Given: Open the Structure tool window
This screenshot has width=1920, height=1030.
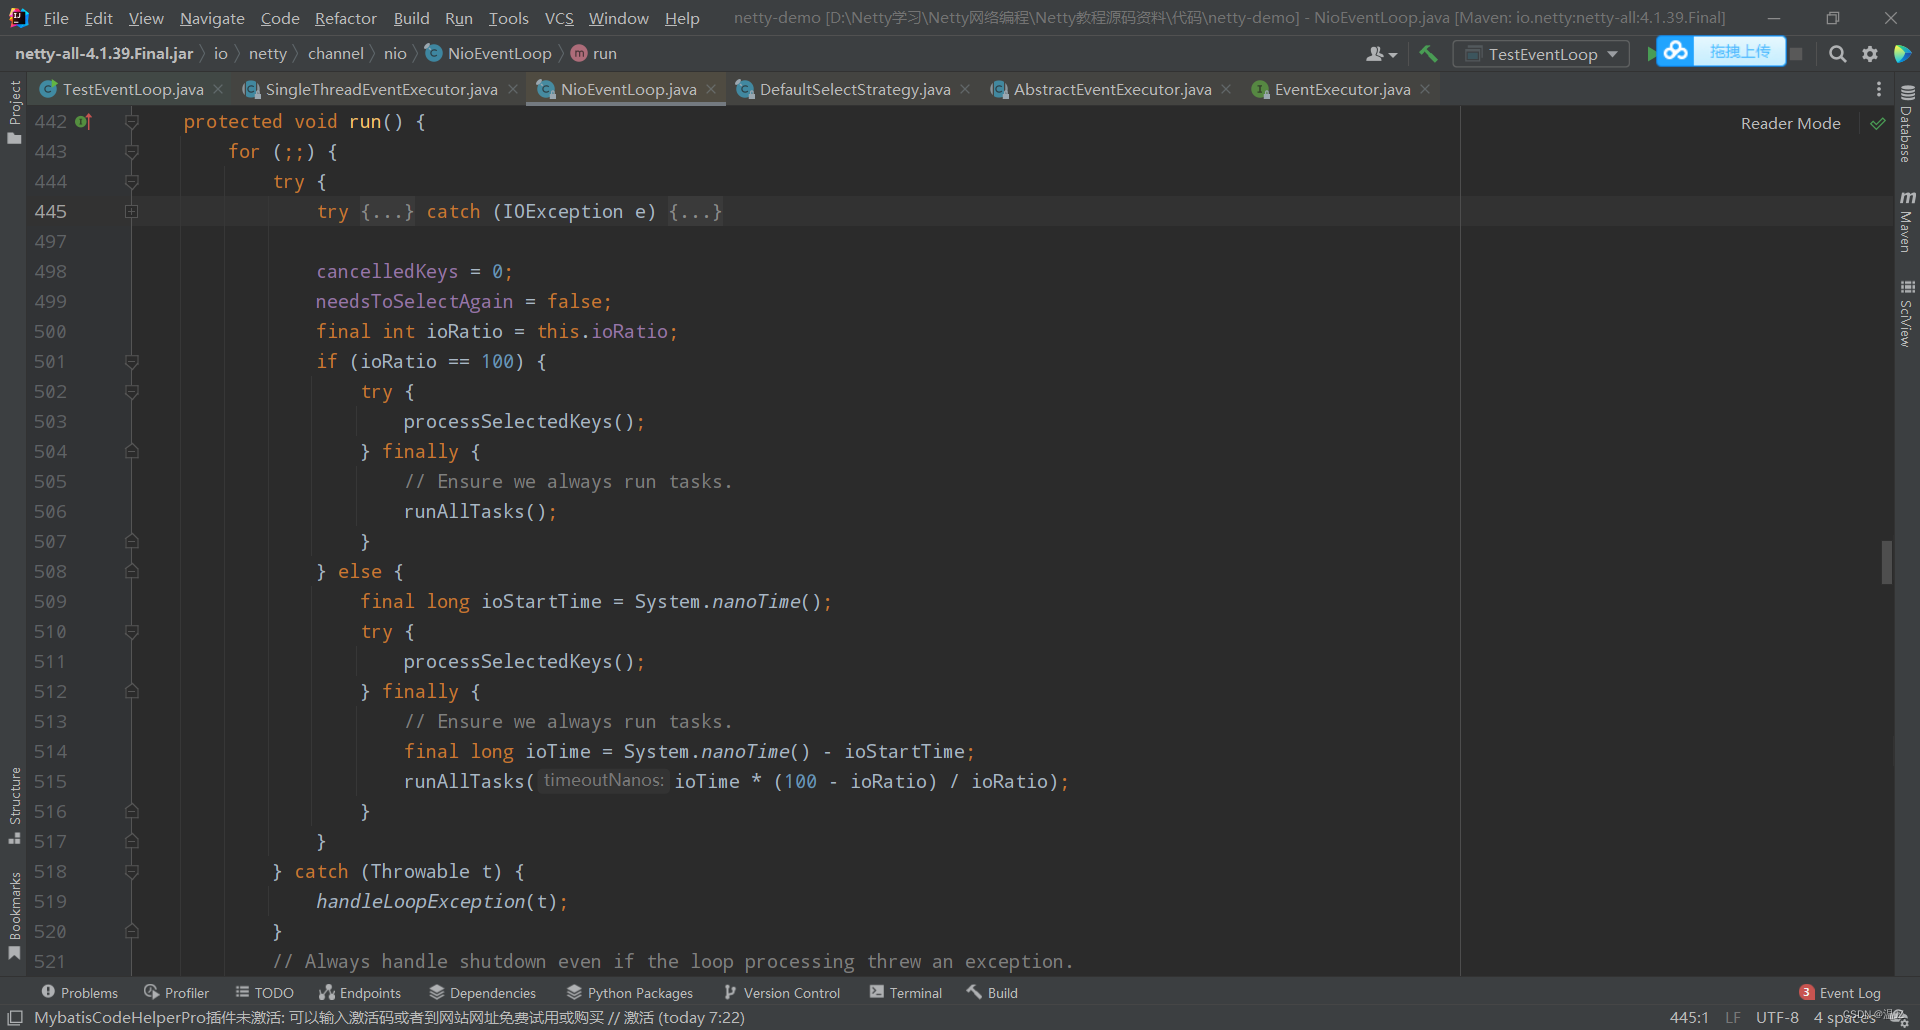Looking at the screenshot, I should coord(14,806).
